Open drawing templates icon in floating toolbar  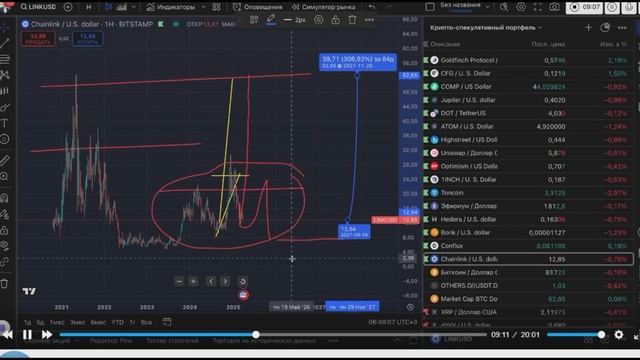point(254,20)
